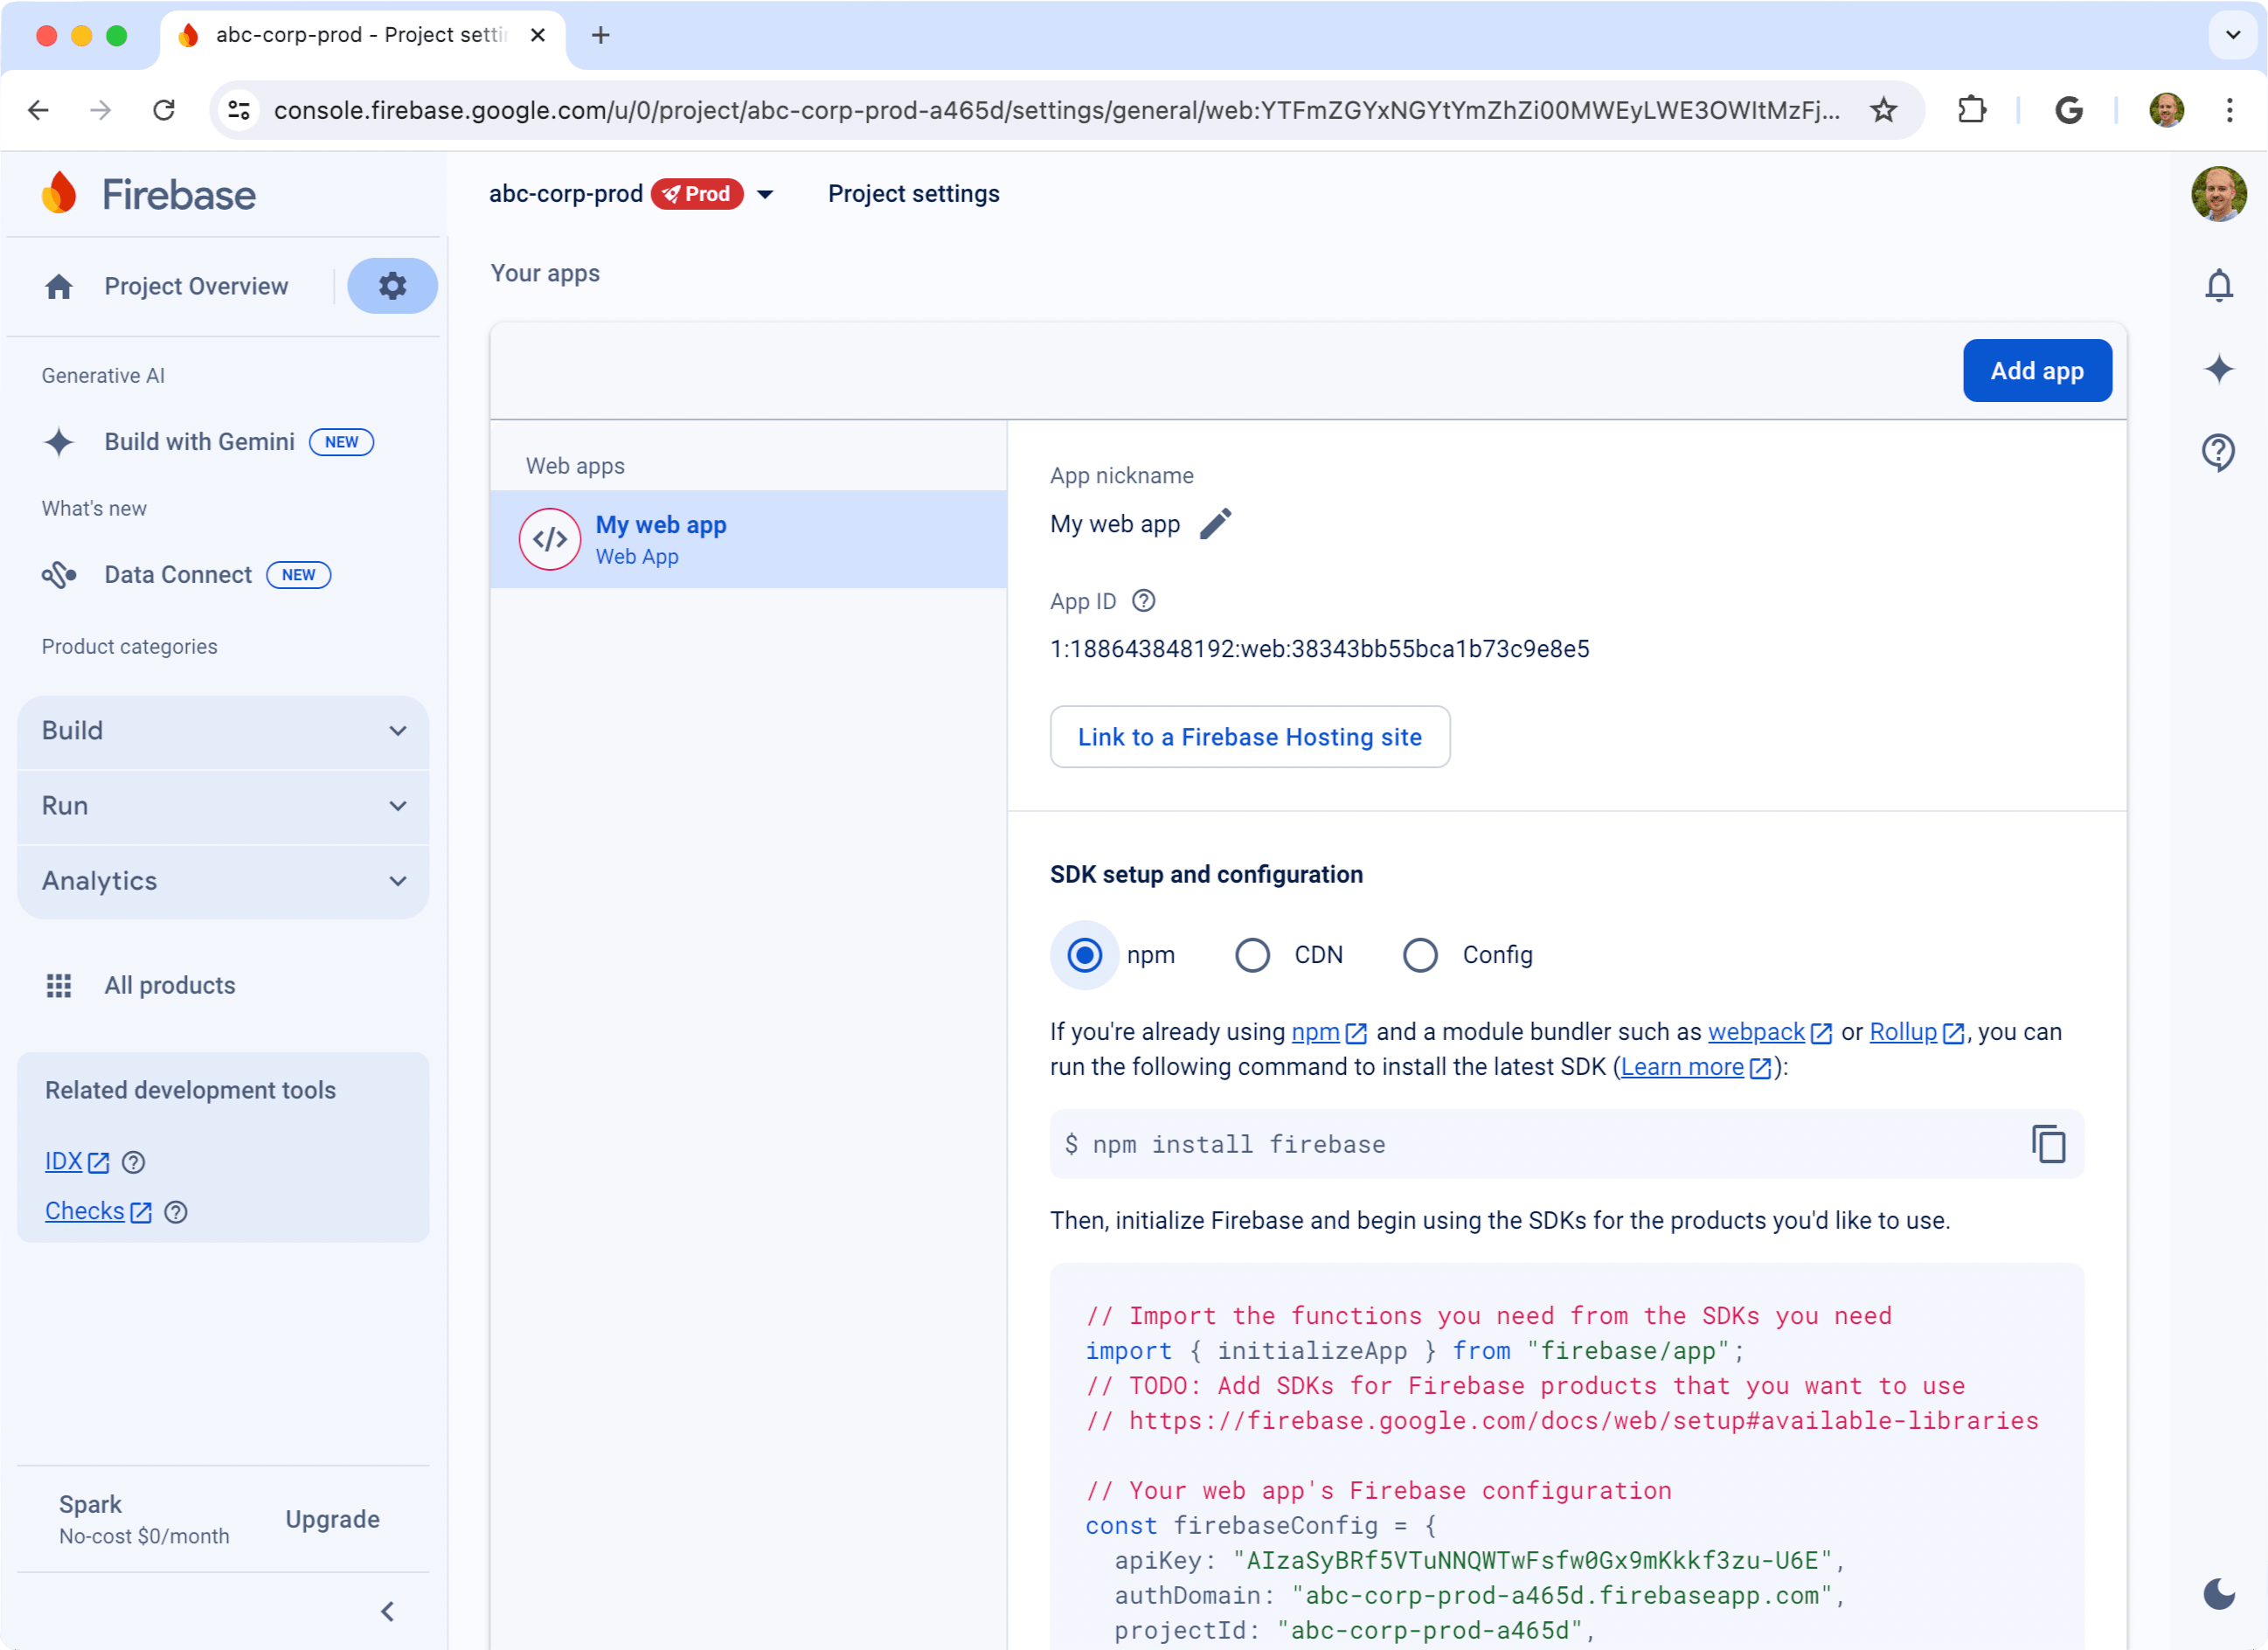Viewport: 2268px width, 1650px height.
Task: Close the abc-corp-prod browser tab
Action: pyautogui.click(x=538, y=35)
